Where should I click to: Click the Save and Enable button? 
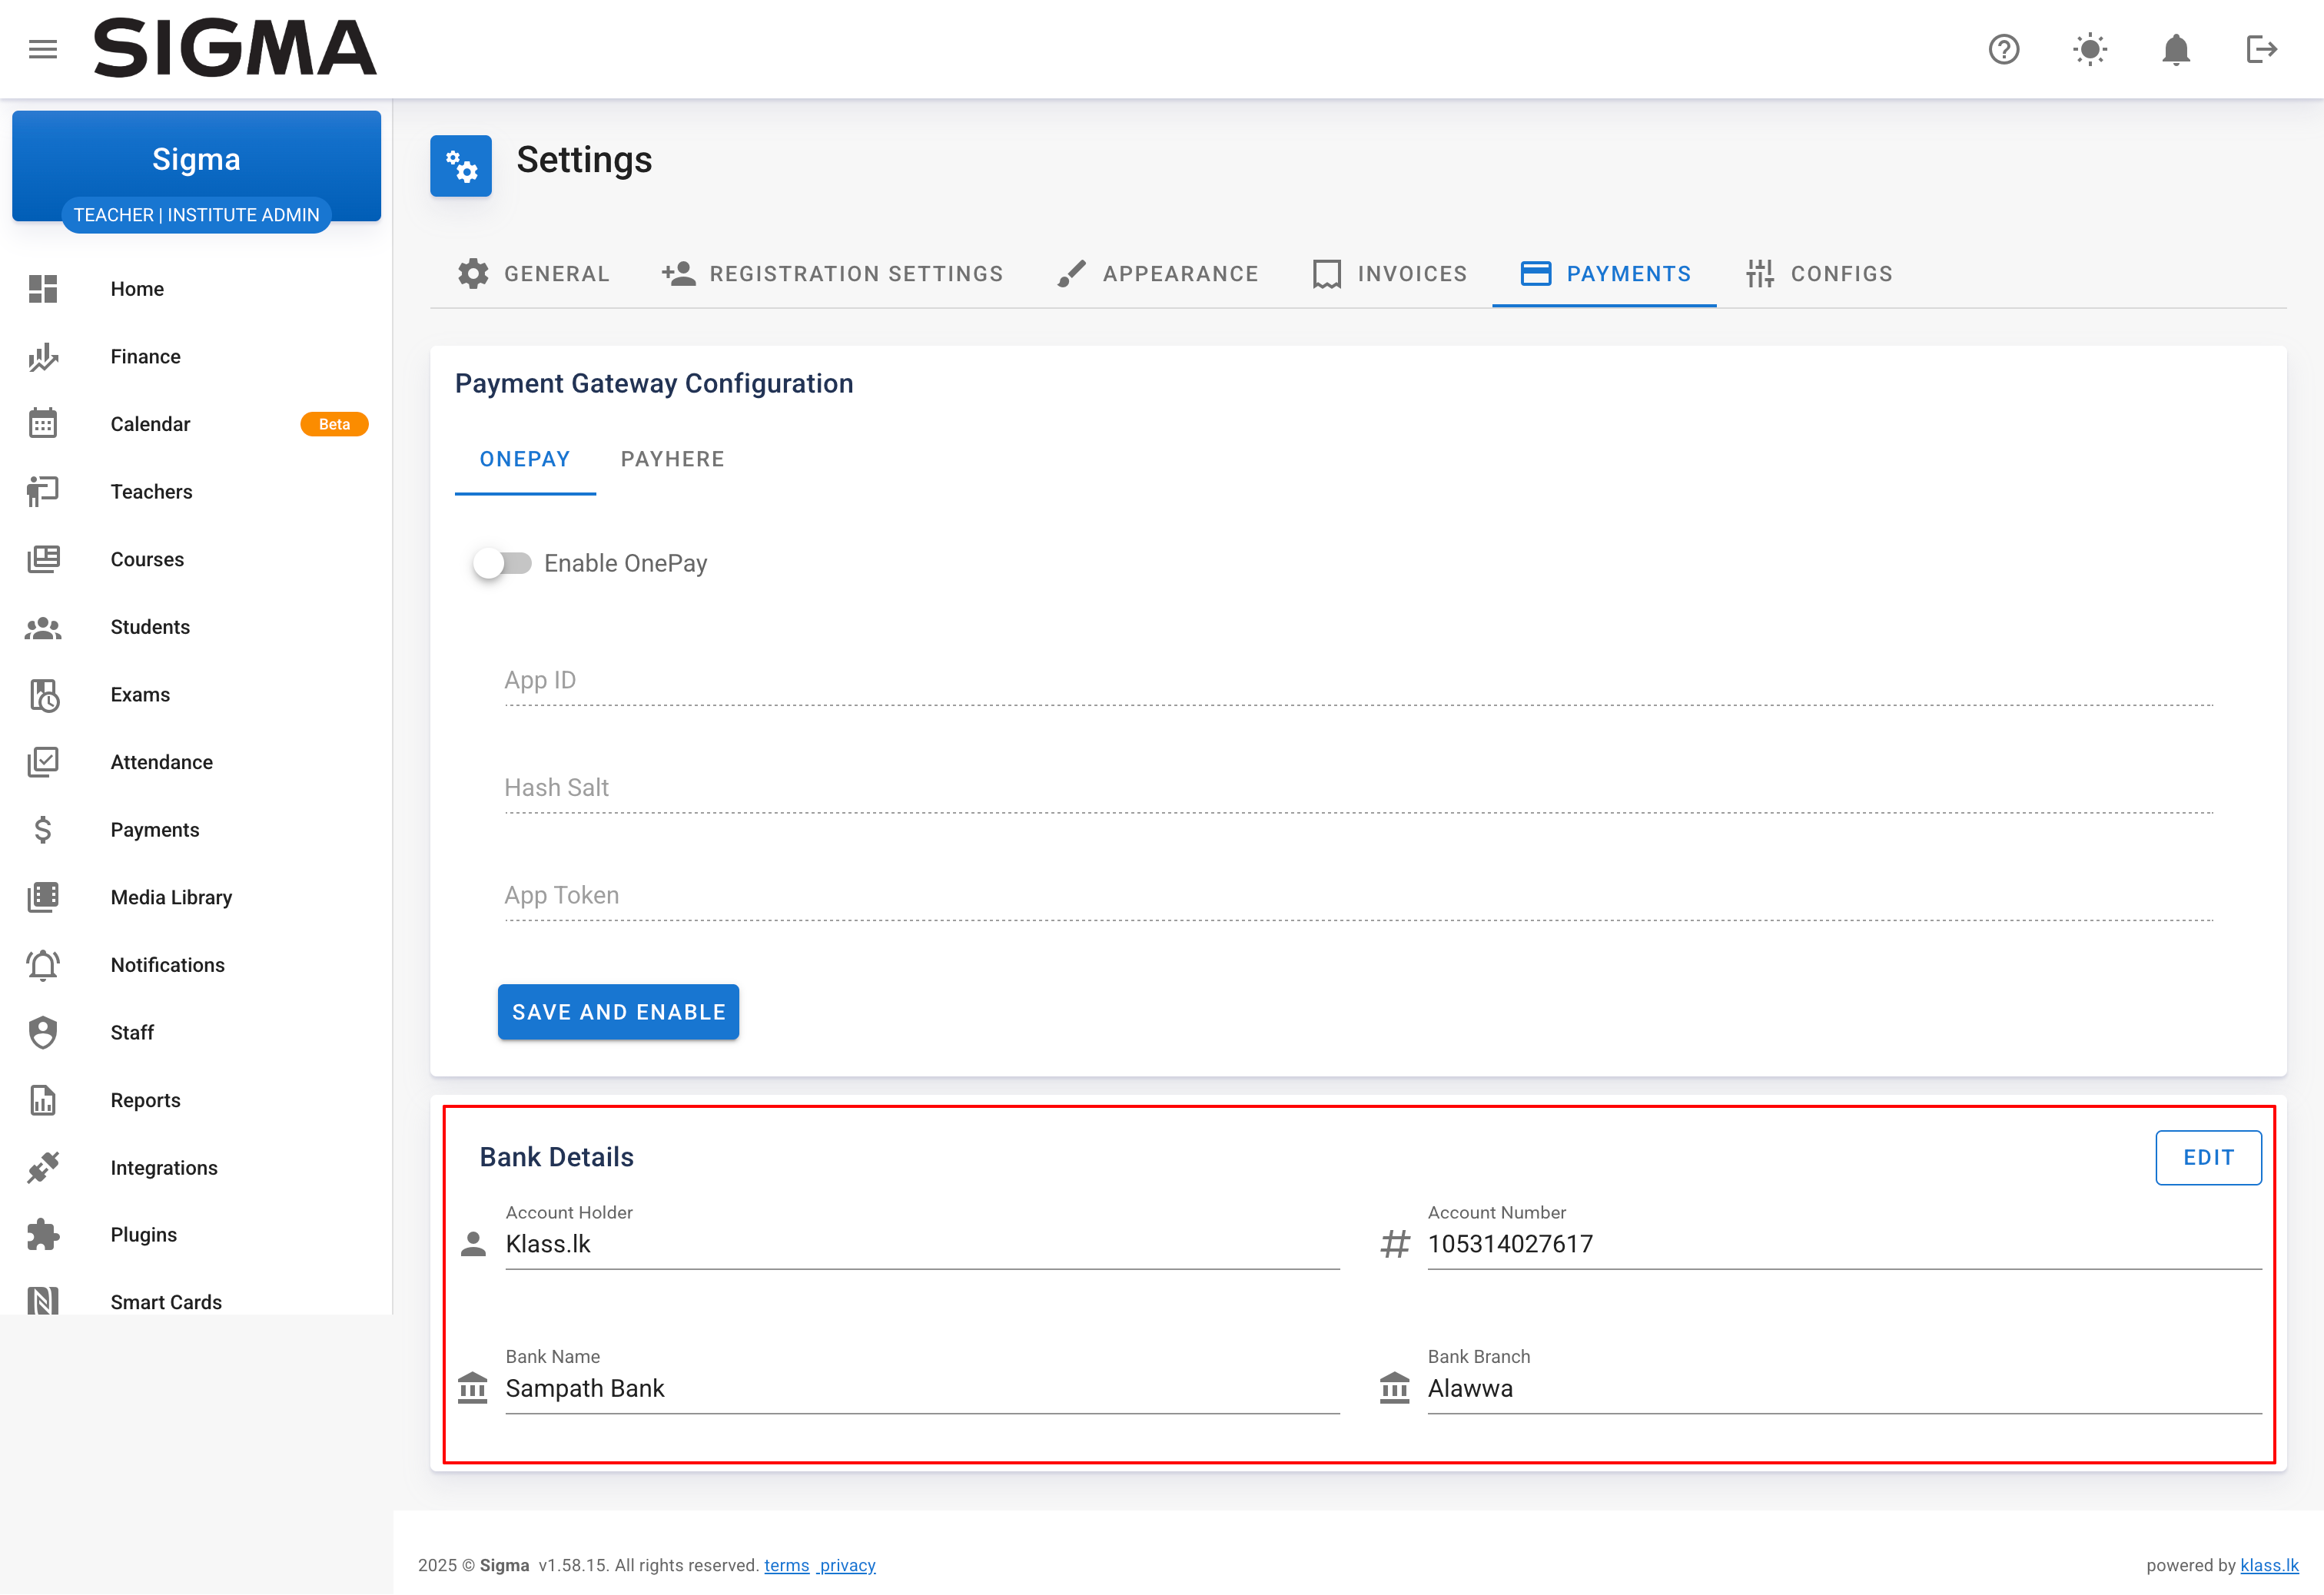pyautogui.click(x=619, y=1012)
